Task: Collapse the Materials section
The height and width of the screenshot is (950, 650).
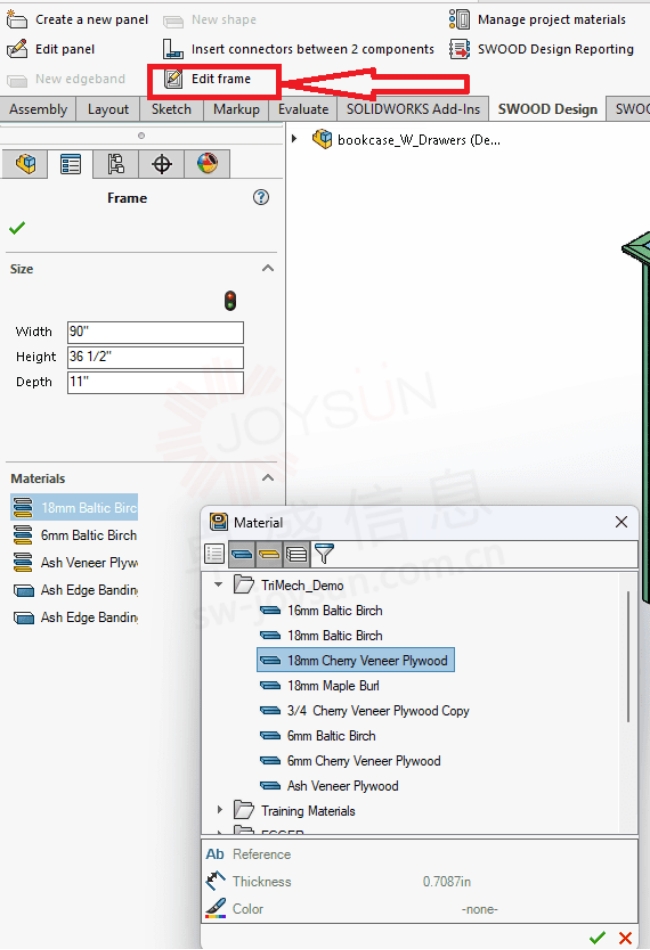Action: [x=268, y=478]
